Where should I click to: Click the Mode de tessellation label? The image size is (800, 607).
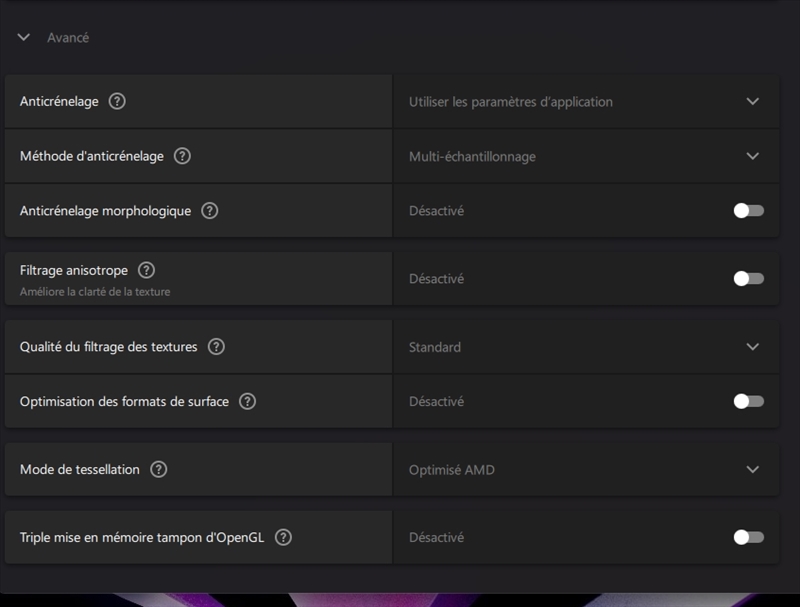[x=80, y=469]
